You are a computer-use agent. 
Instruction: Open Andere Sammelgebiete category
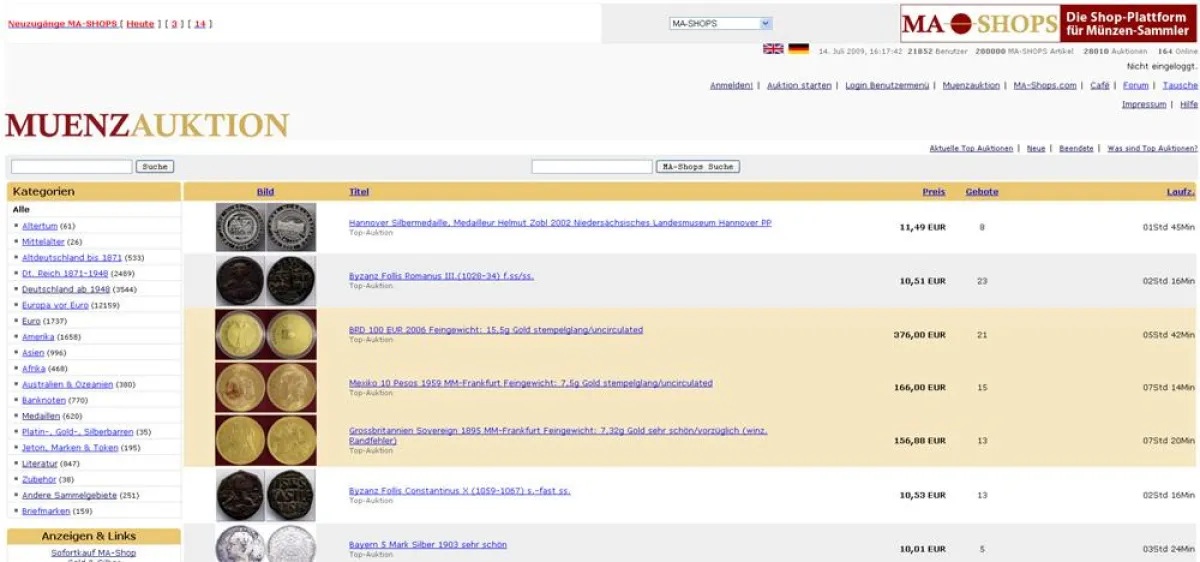pos(69,496)
